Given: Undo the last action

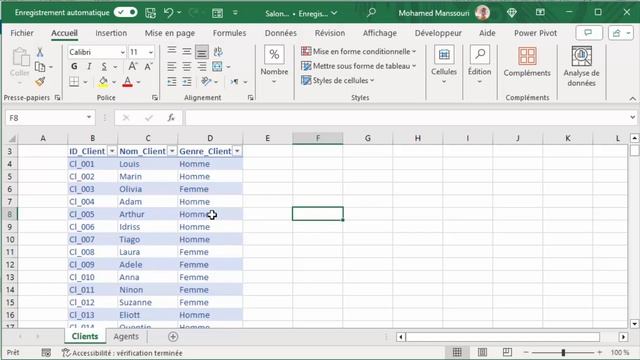Looking at the screenshot, I should (169, 13).
